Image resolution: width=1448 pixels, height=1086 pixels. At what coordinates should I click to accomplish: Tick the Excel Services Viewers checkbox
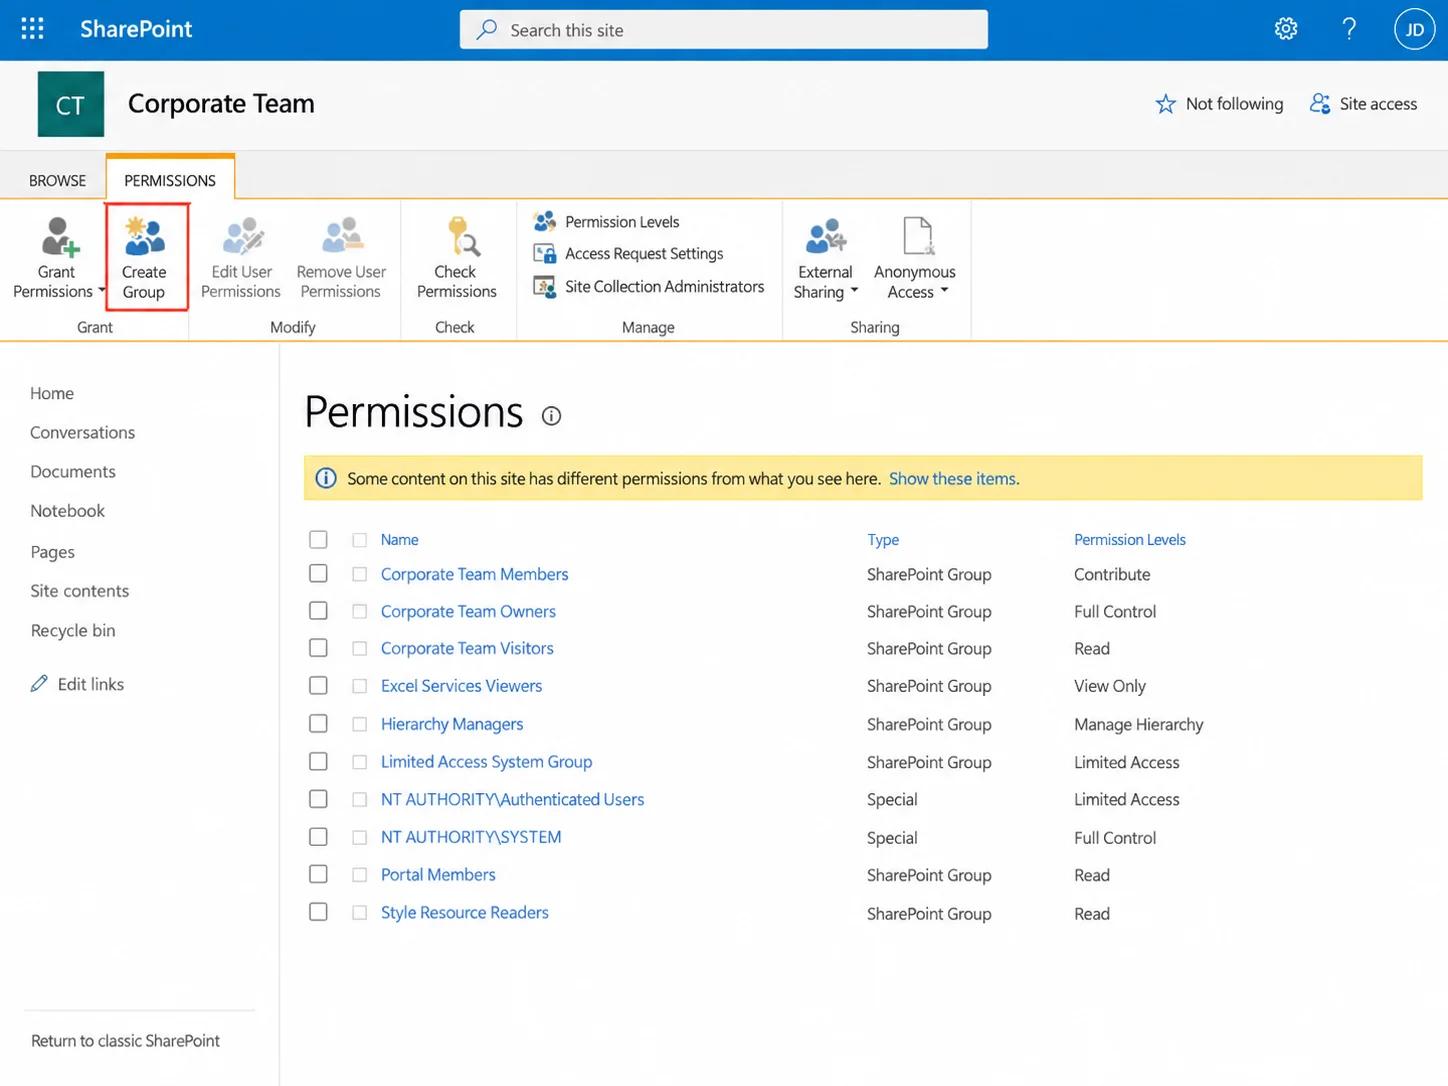[318, 686]
